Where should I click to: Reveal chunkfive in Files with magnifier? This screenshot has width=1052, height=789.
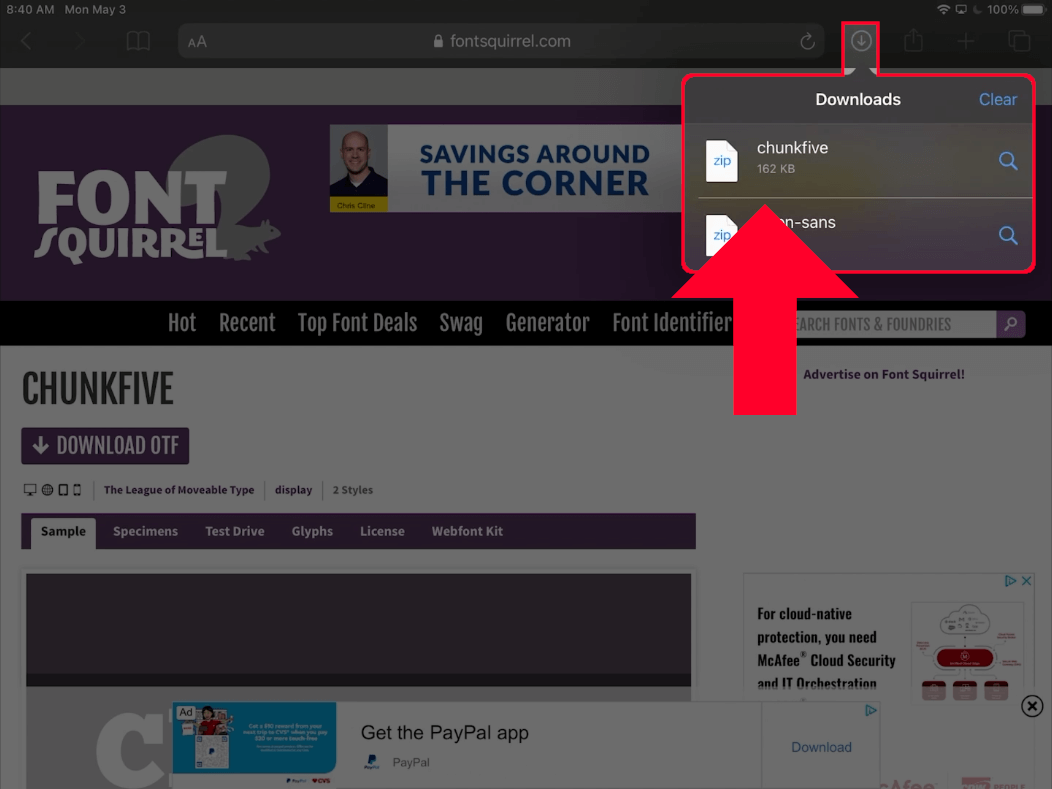[x=1008, y=160]
